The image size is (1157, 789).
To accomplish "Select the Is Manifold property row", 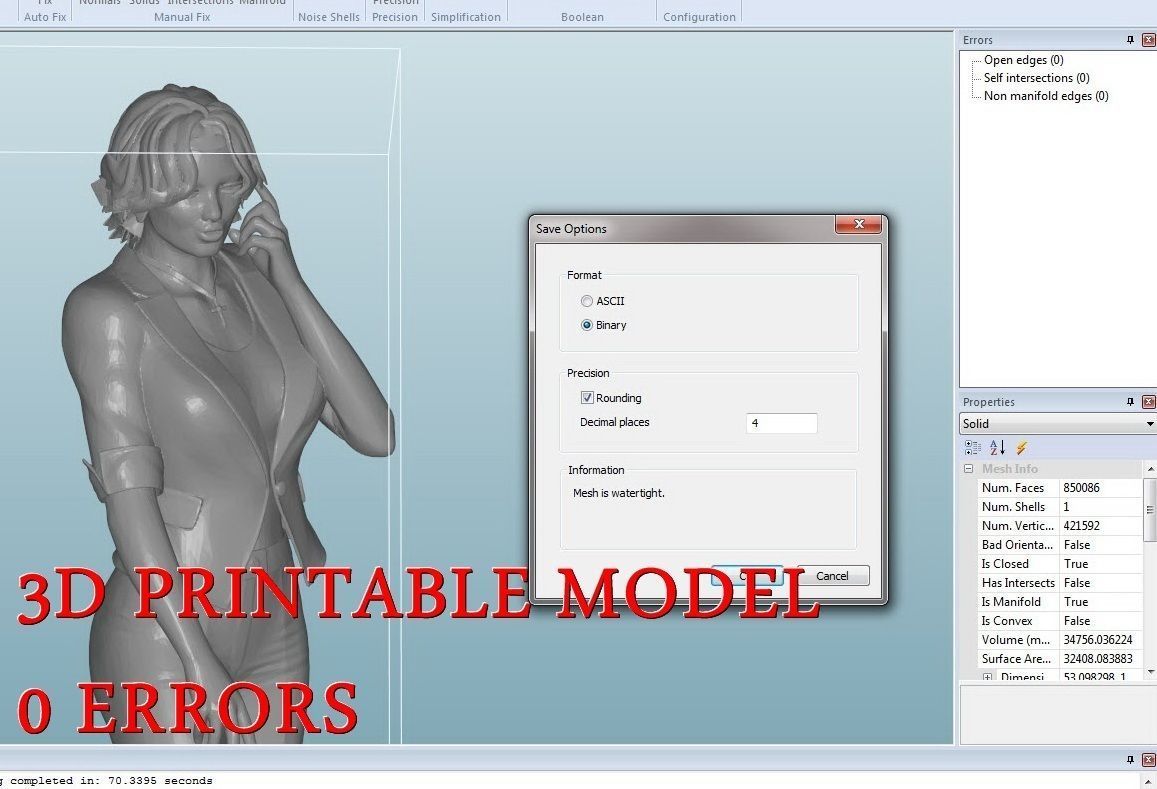I will tap(1060, 602).
